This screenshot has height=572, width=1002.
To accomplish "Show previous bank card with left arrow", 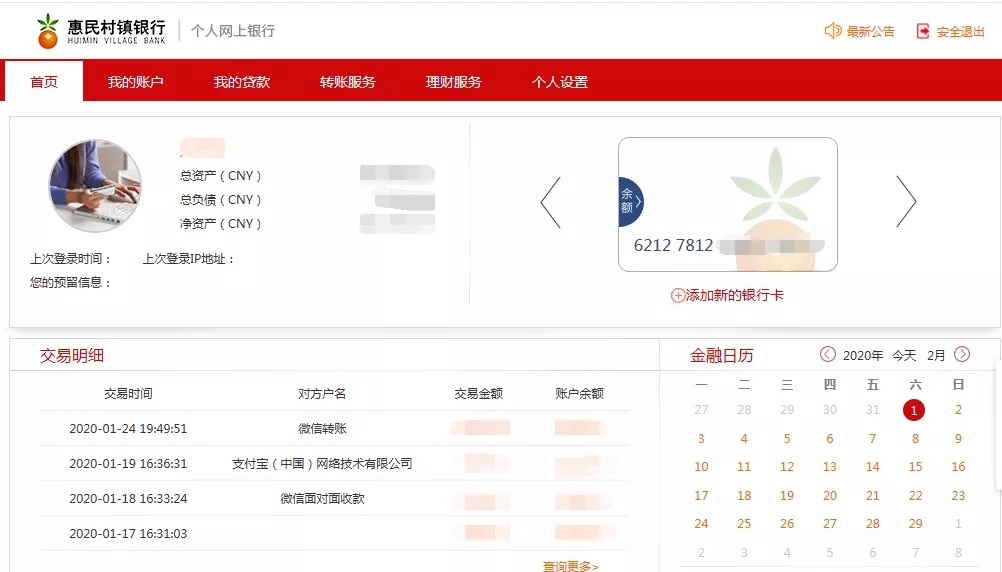I will coord(551,203).
